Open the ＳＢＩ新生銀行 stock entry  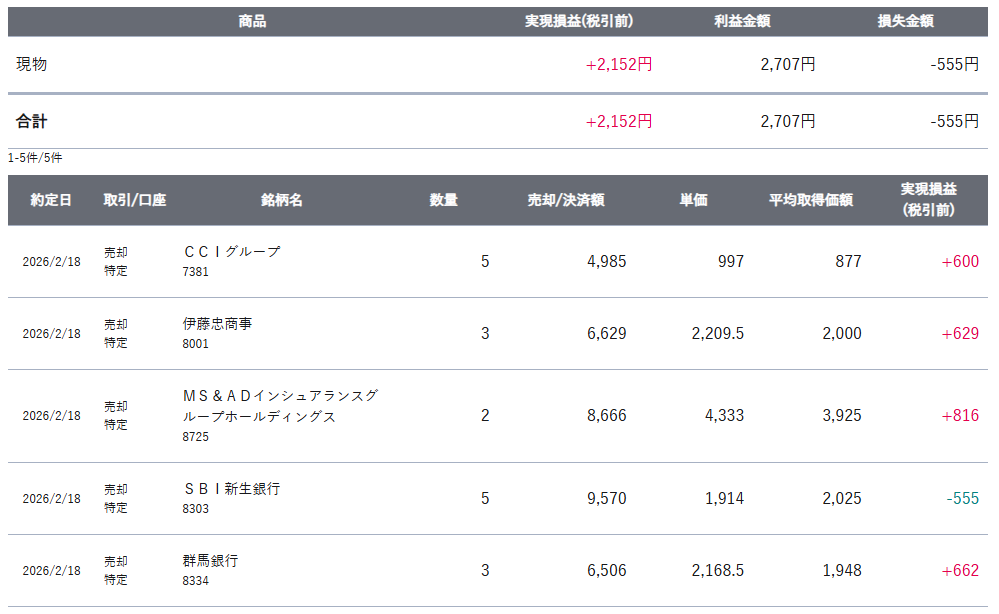pyautogui.click(x=232, y=489)
